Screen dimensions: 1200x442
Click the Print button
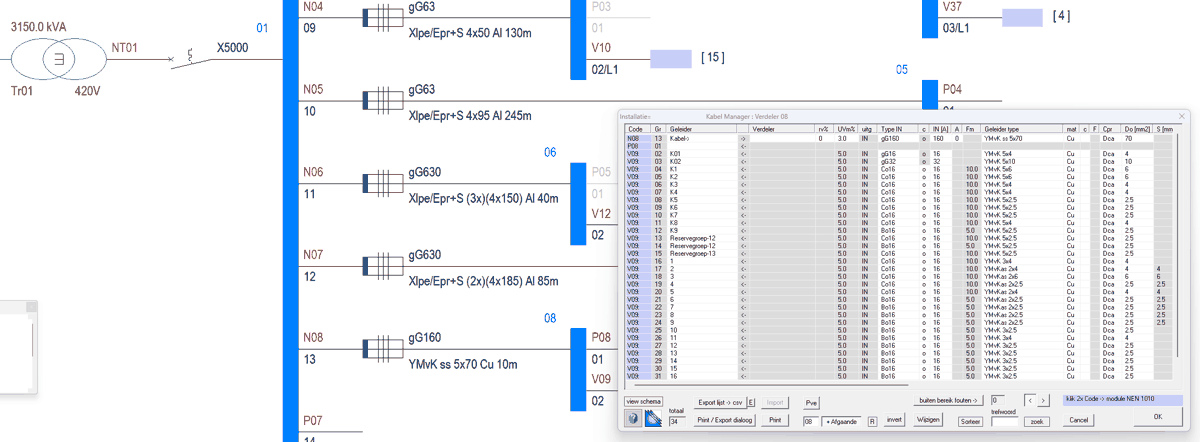[x=774, y=420]
